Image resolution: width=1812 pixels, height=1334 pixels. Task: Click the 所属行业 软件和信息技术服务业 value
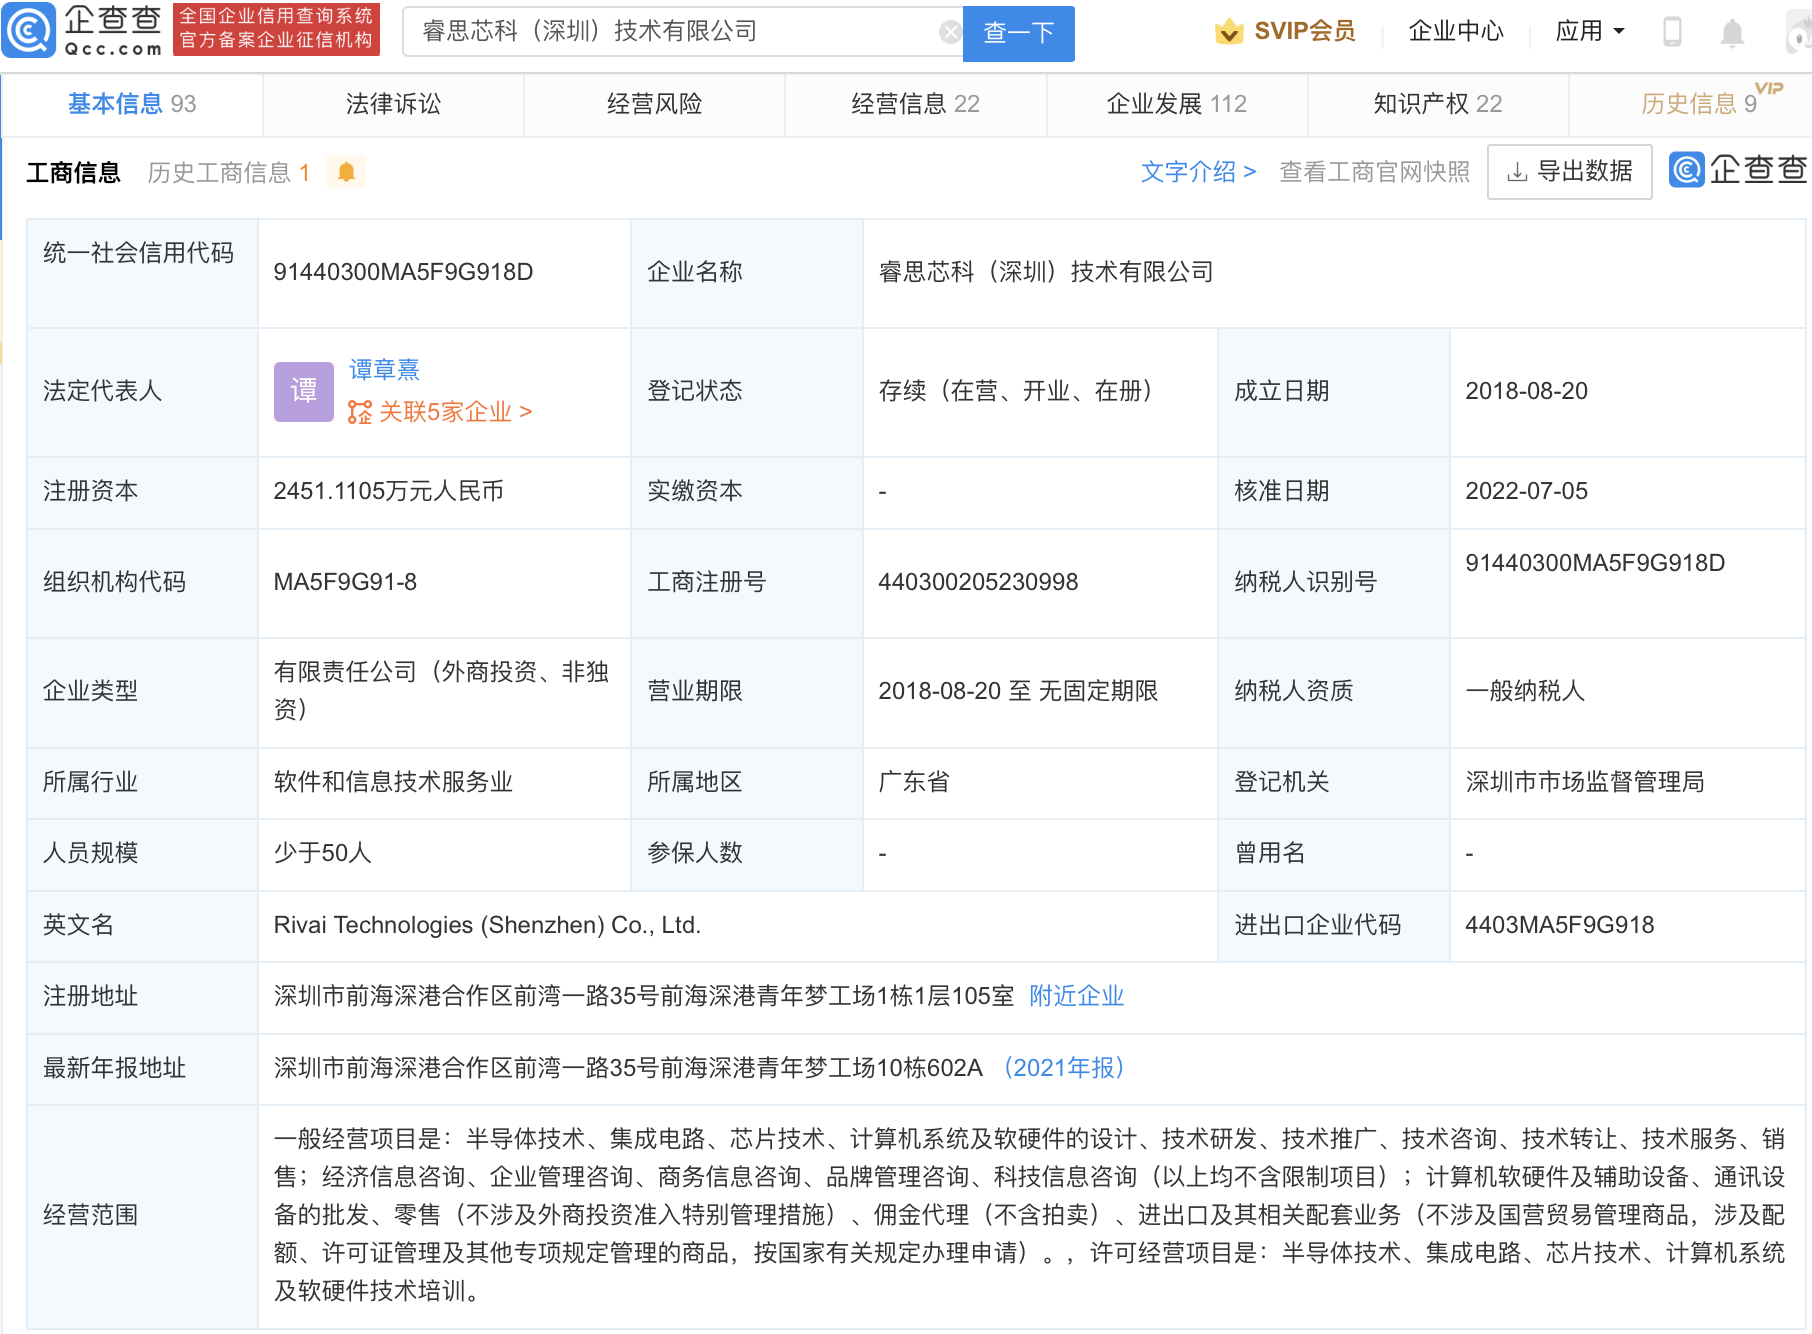click(x=393, y=782)
